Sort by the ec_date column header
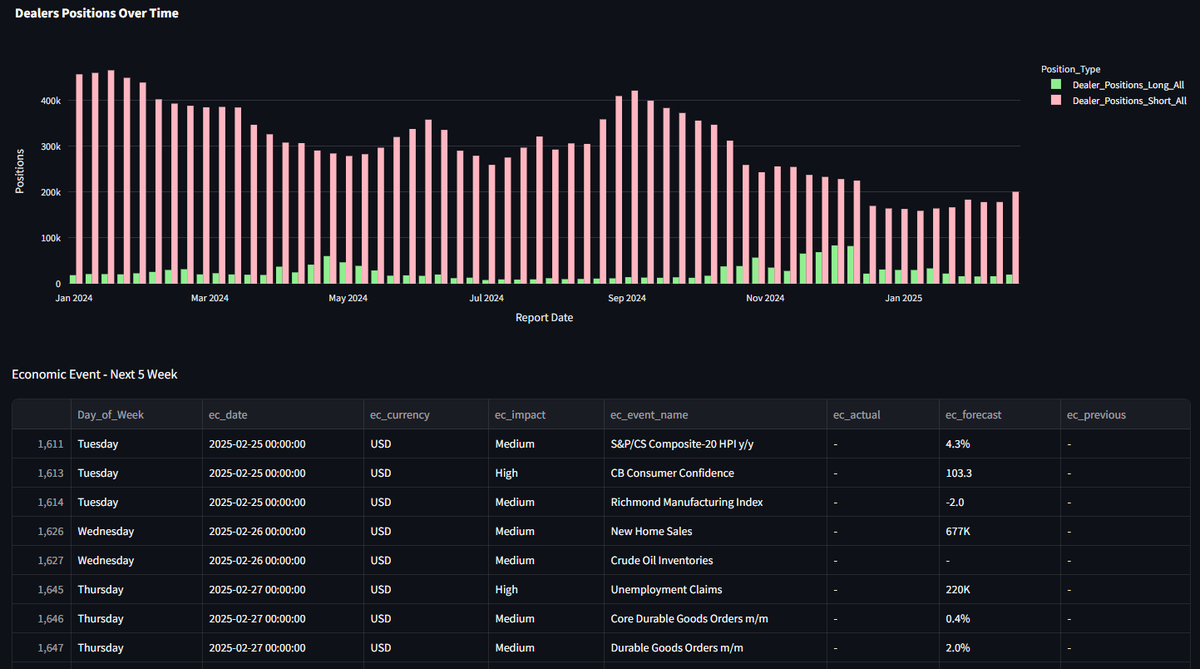The image size is (1200, 669). coord(282,415)
